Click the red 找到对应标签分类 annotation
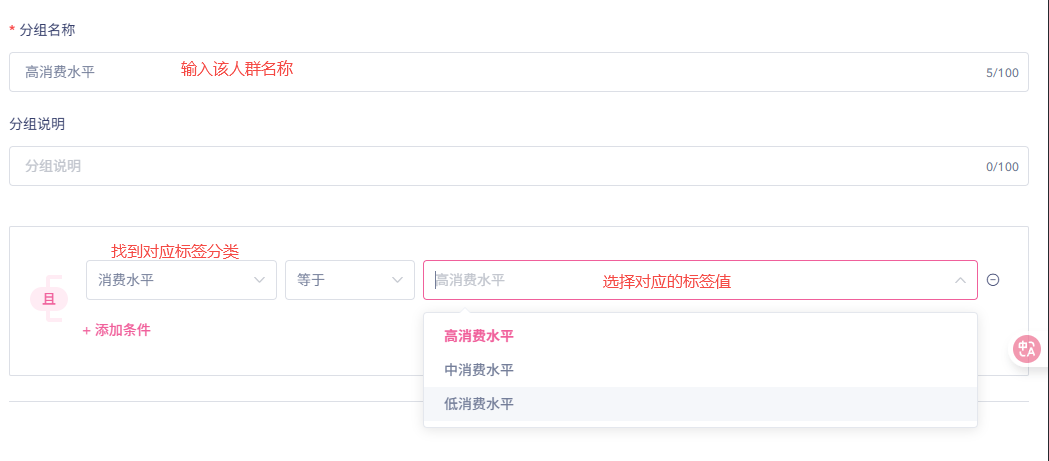Viewport: 1049px width, 461px height. 175,251
